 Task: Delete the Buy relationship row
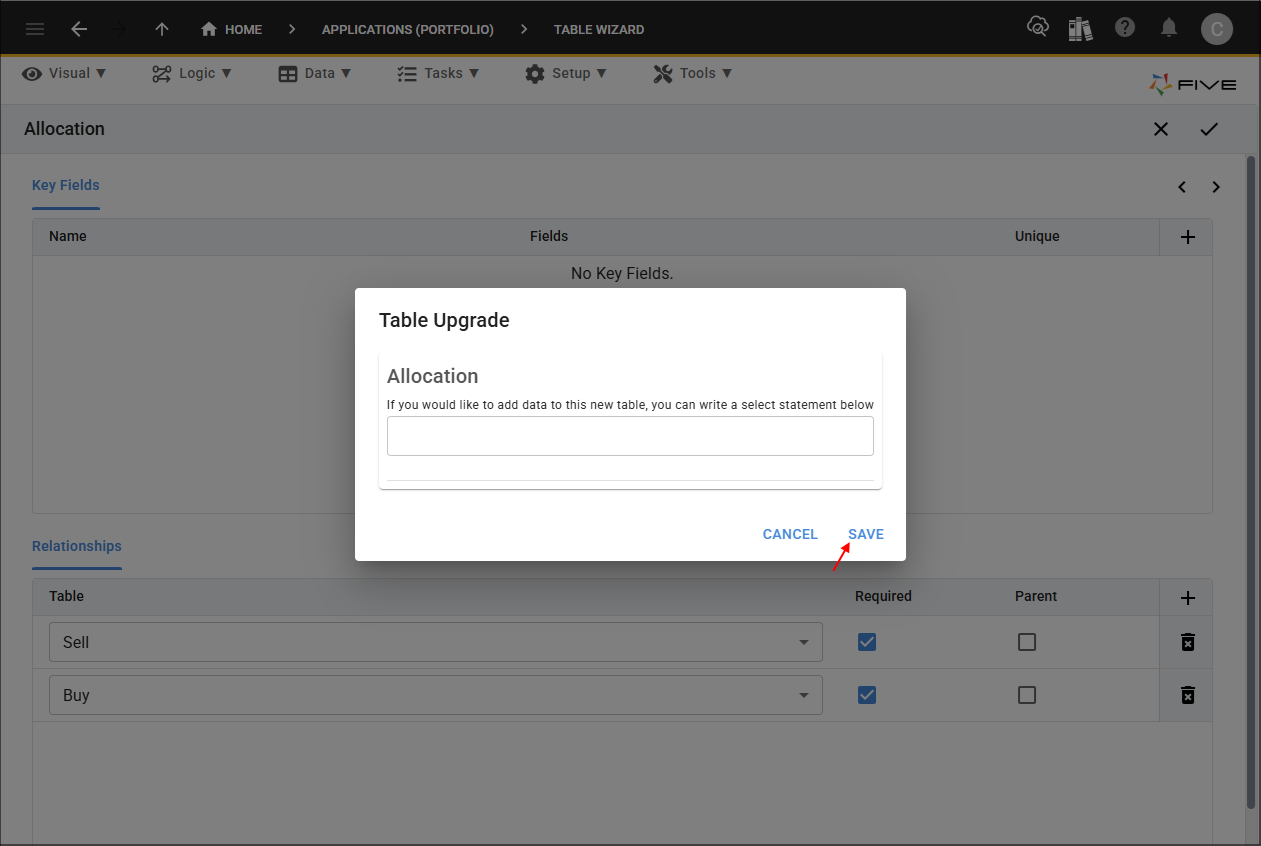(x=1188, y=695)
